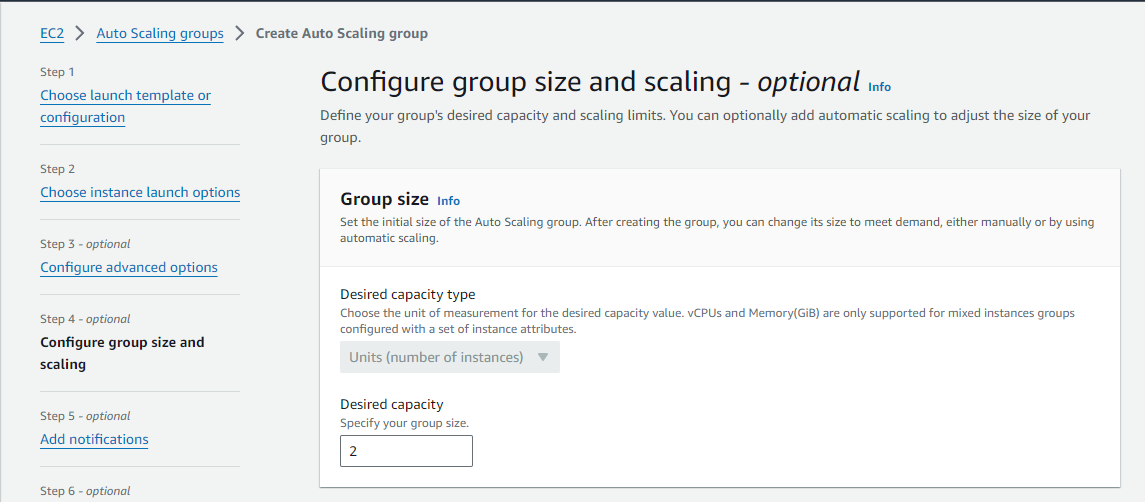Open Info link beside page heading

coord(879,87)
